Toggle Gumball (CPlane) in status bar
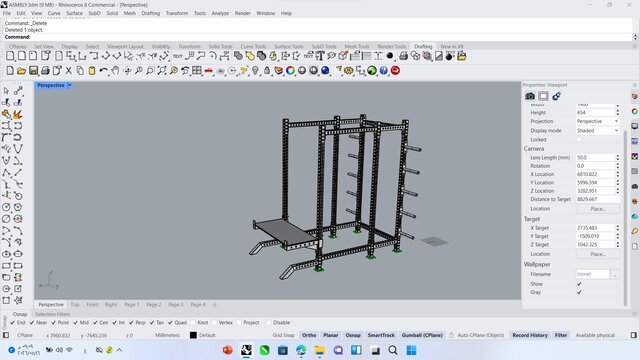Viewport: 640px width, 360px height. tap(422, 335)
